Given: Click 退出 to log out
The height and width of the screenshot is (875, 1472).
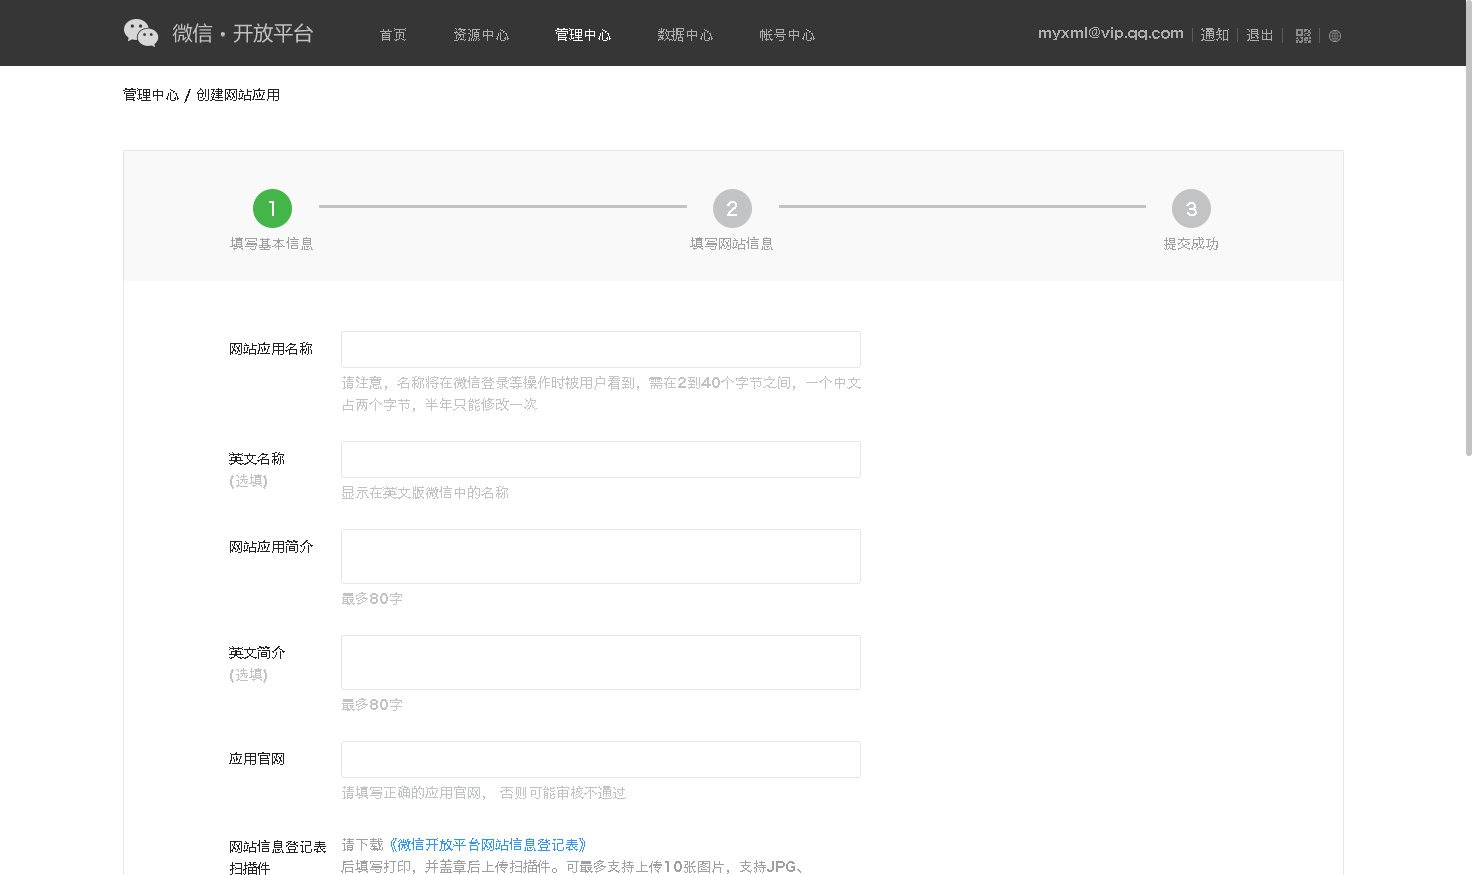Looking at the screenshot, I should (1260, 35).
